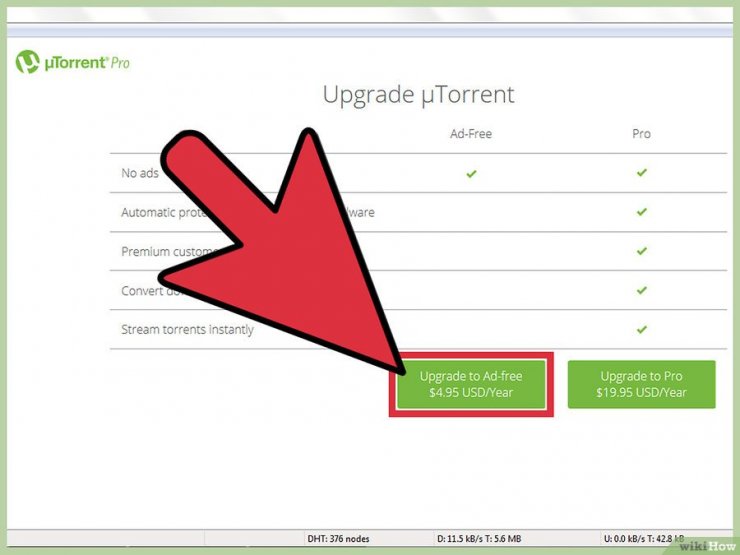Click Upgrade to Pro $19.95 button
This screenshot has width=740, height=555.
click(641, 384)
